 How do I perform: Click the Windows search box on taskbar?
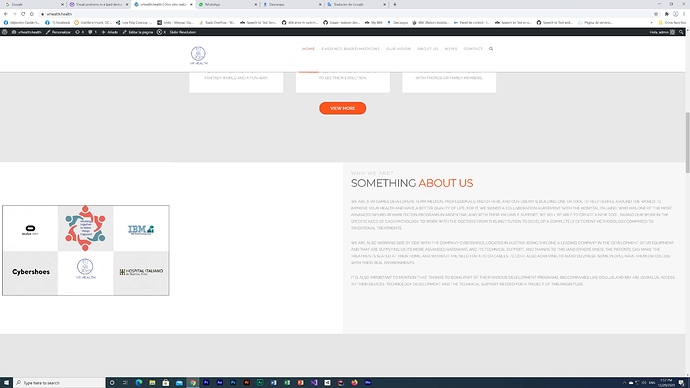[x=59, y=383]
